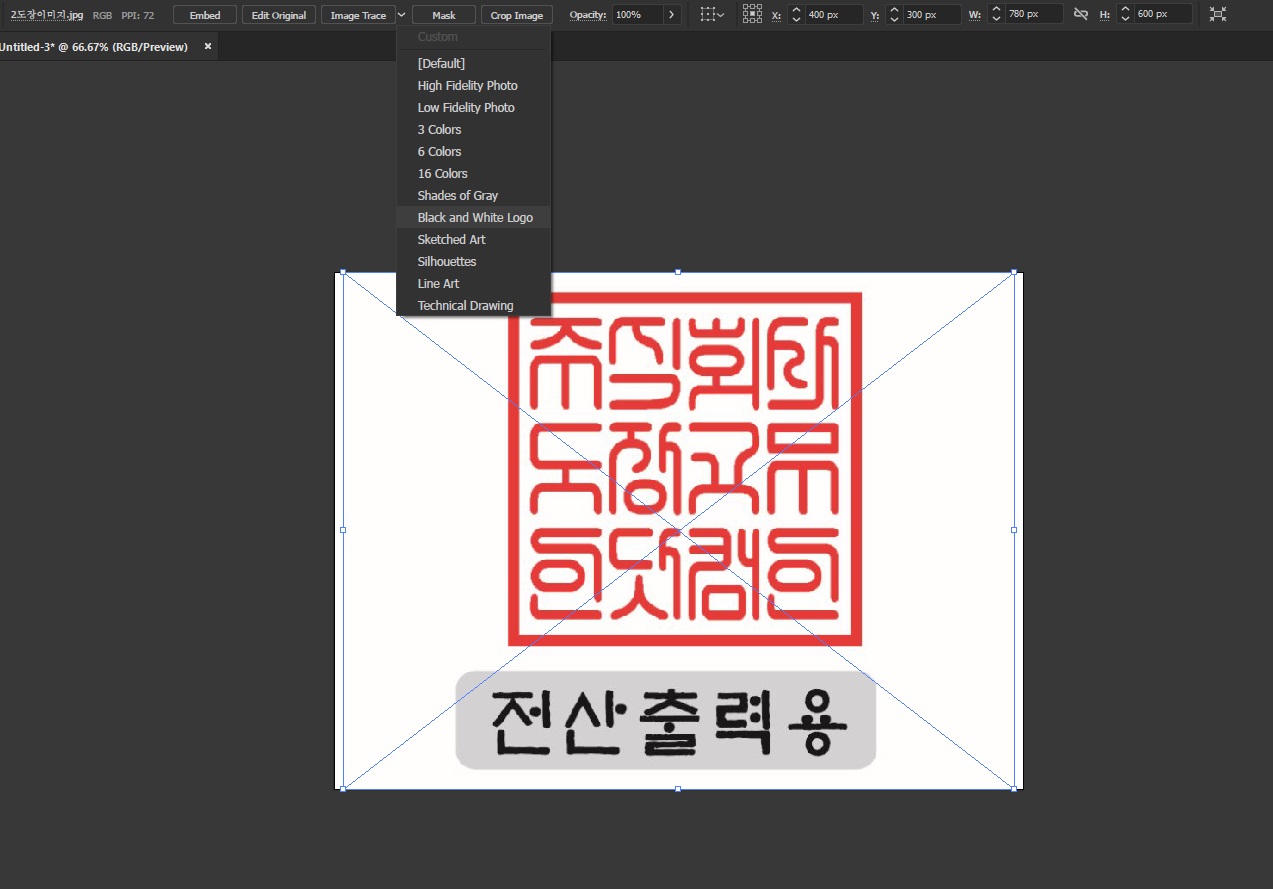Click the linked file name 2도장이미지.jpg
This screenshot has width=1273, height=889.
tap(47, 15)
